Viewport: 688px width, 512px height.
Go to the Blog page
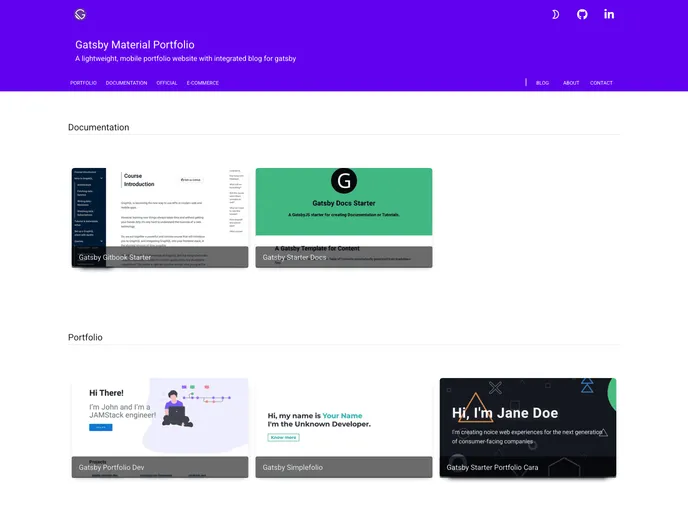[542, 83]
